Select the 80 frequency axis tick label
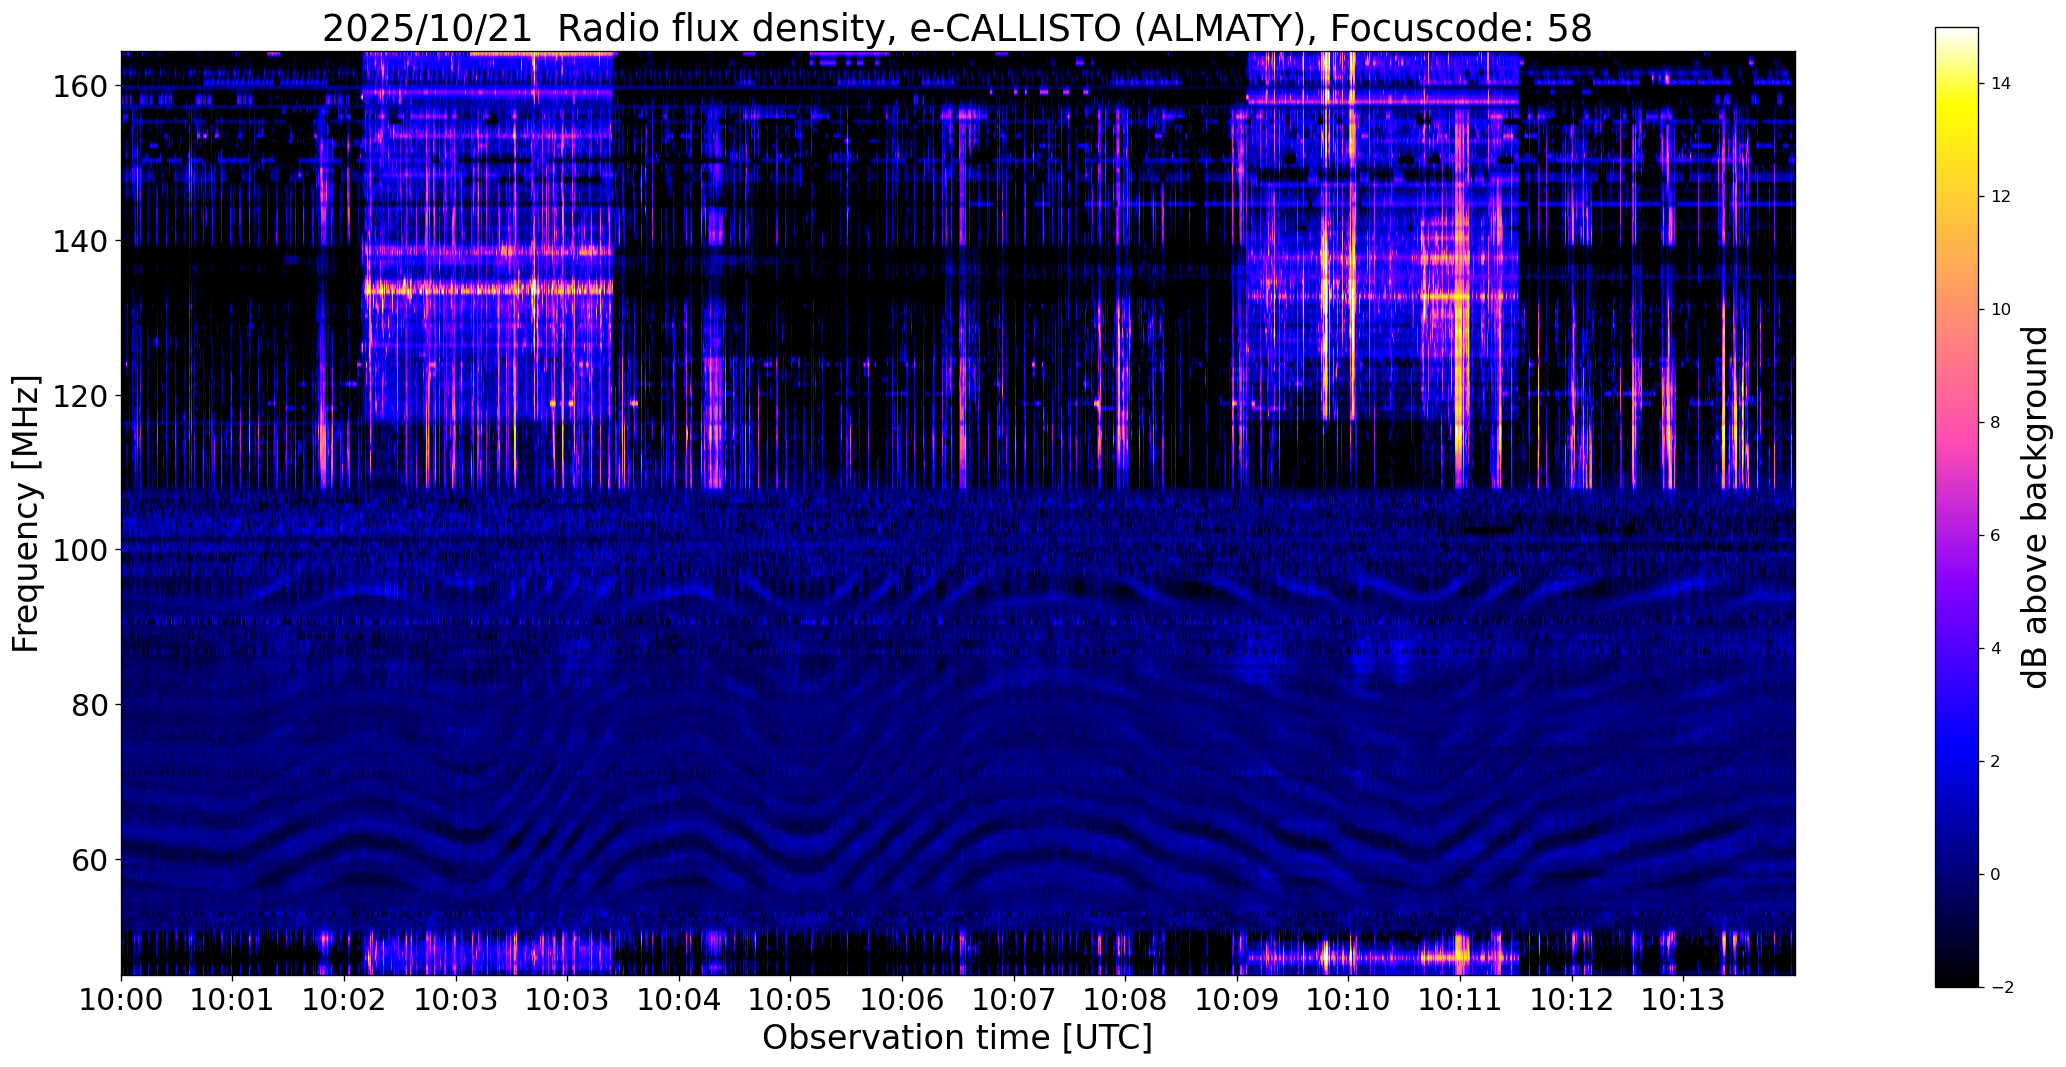 pos(89,705)
